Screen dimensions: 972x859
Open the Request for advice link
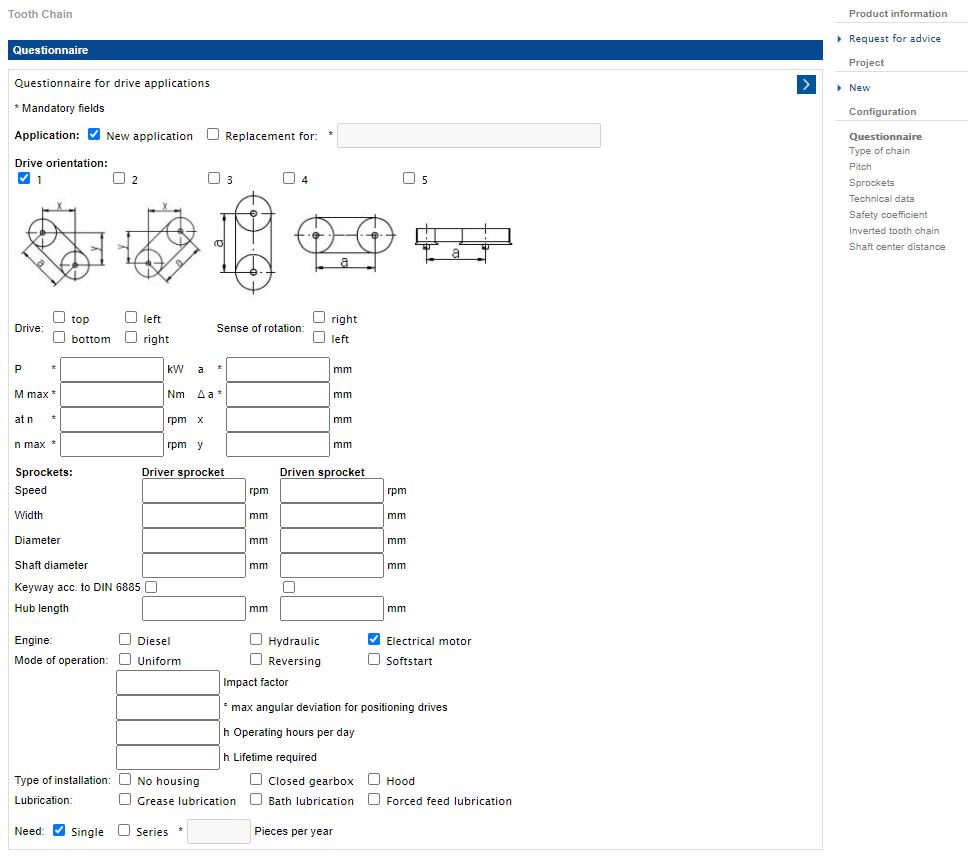pyautogui.click(x=895, y=38)
